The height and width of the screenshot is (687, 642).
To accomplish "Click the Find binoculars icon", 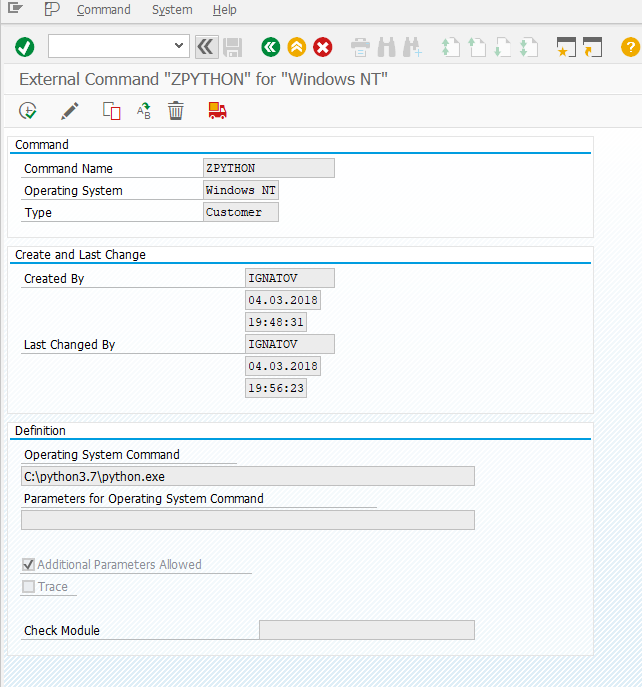I will (x=387, y=47).
